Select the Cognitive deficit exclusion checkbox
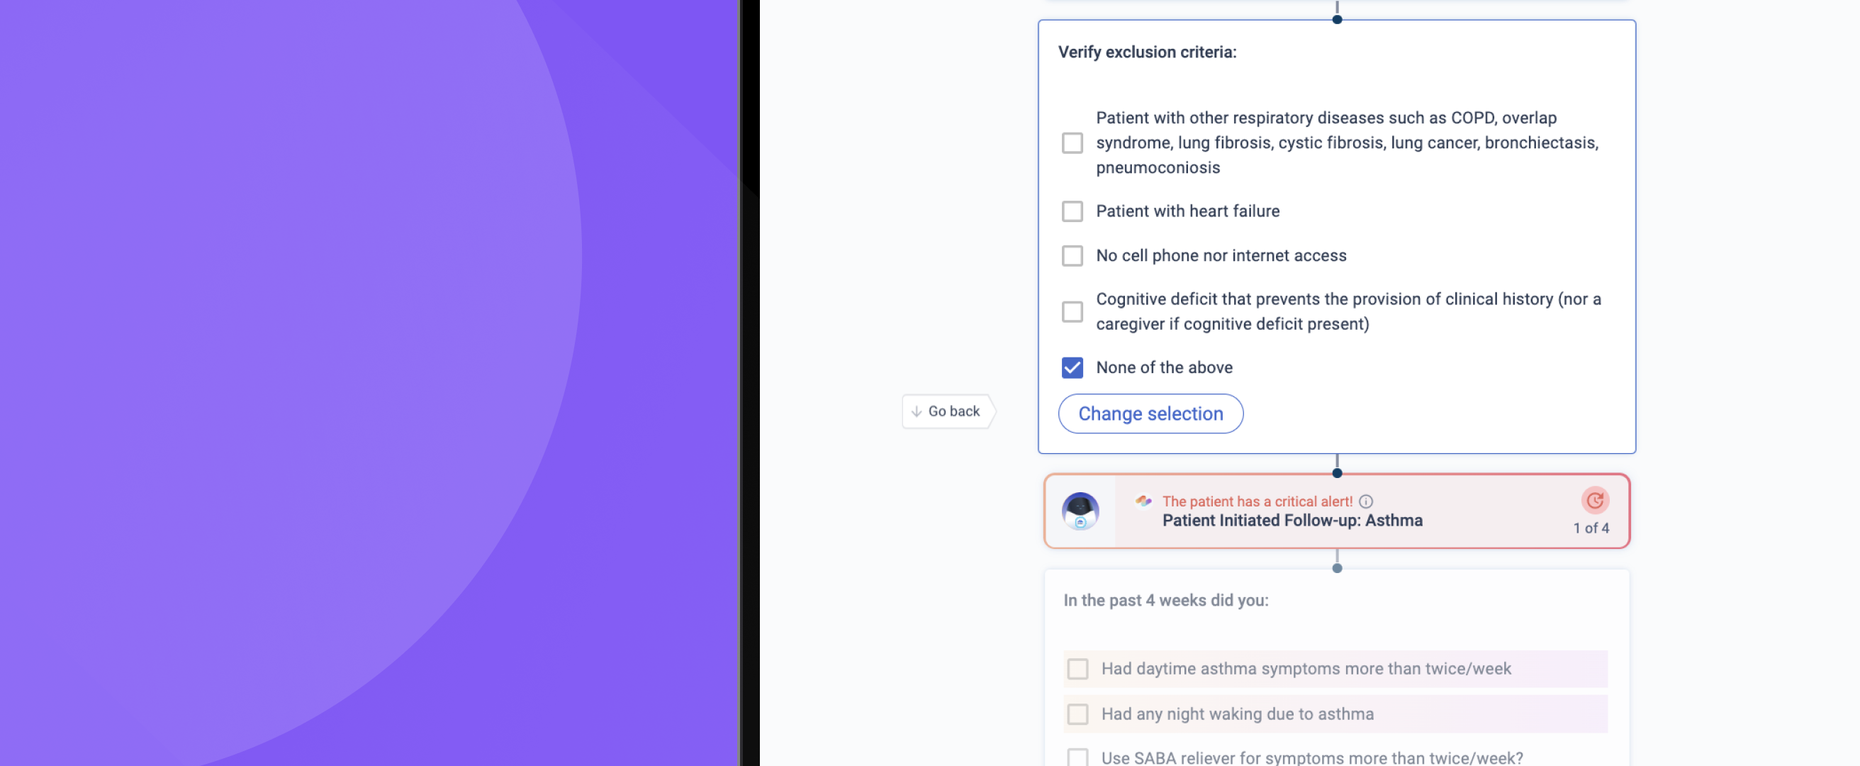The width and height of the screenshot is (1860, 766). click(x=1072, y=312)
